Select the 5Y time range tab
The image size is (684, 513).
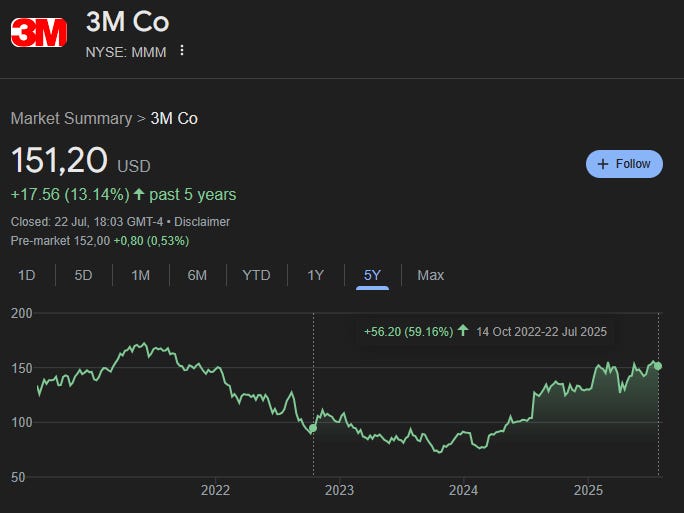click(x=372, y=275)
